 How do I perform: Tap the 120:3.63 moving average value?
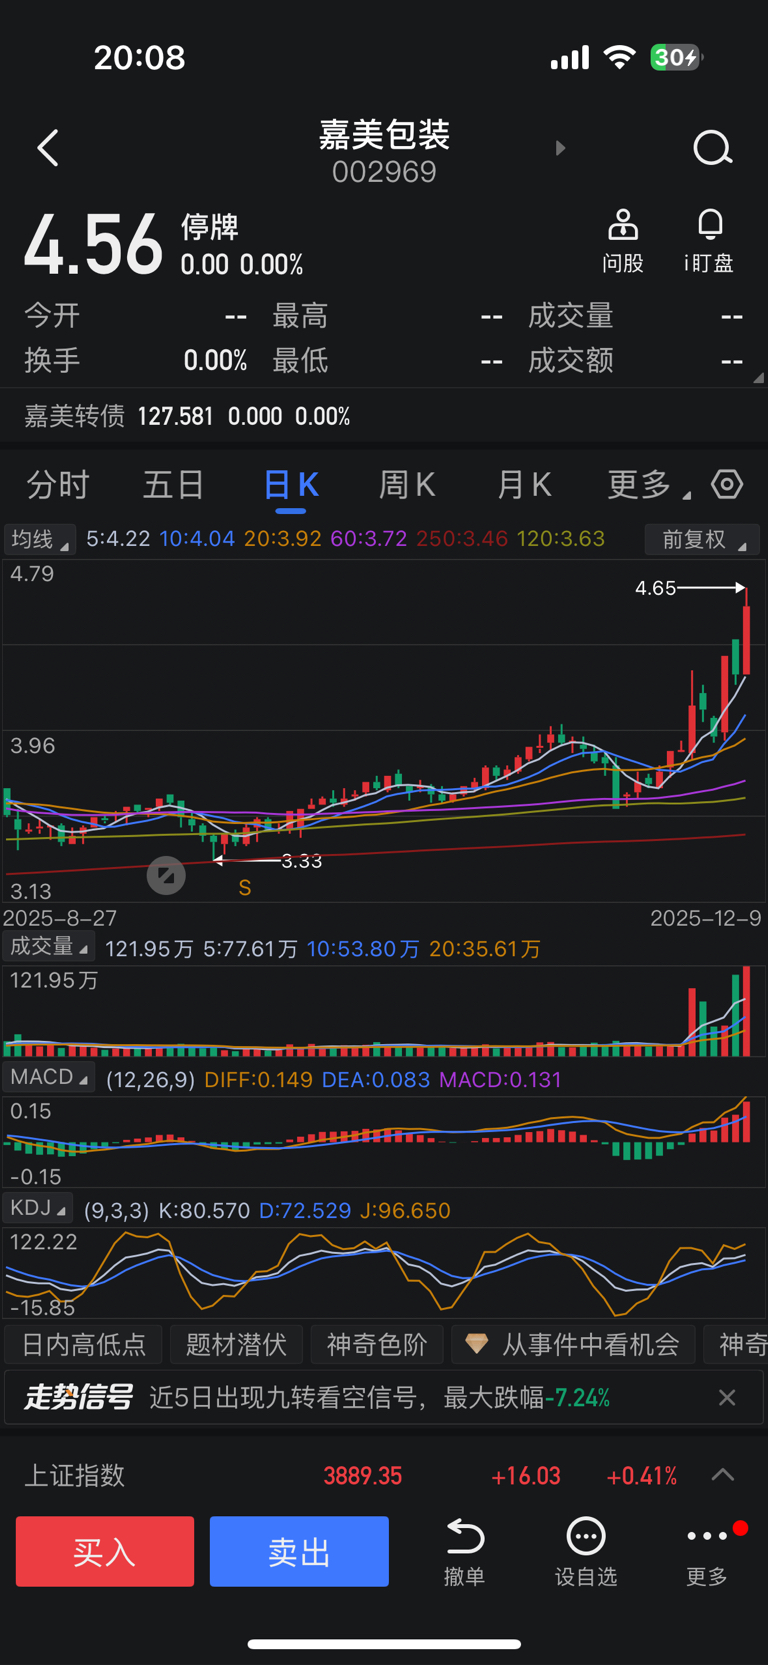(561, 539)
